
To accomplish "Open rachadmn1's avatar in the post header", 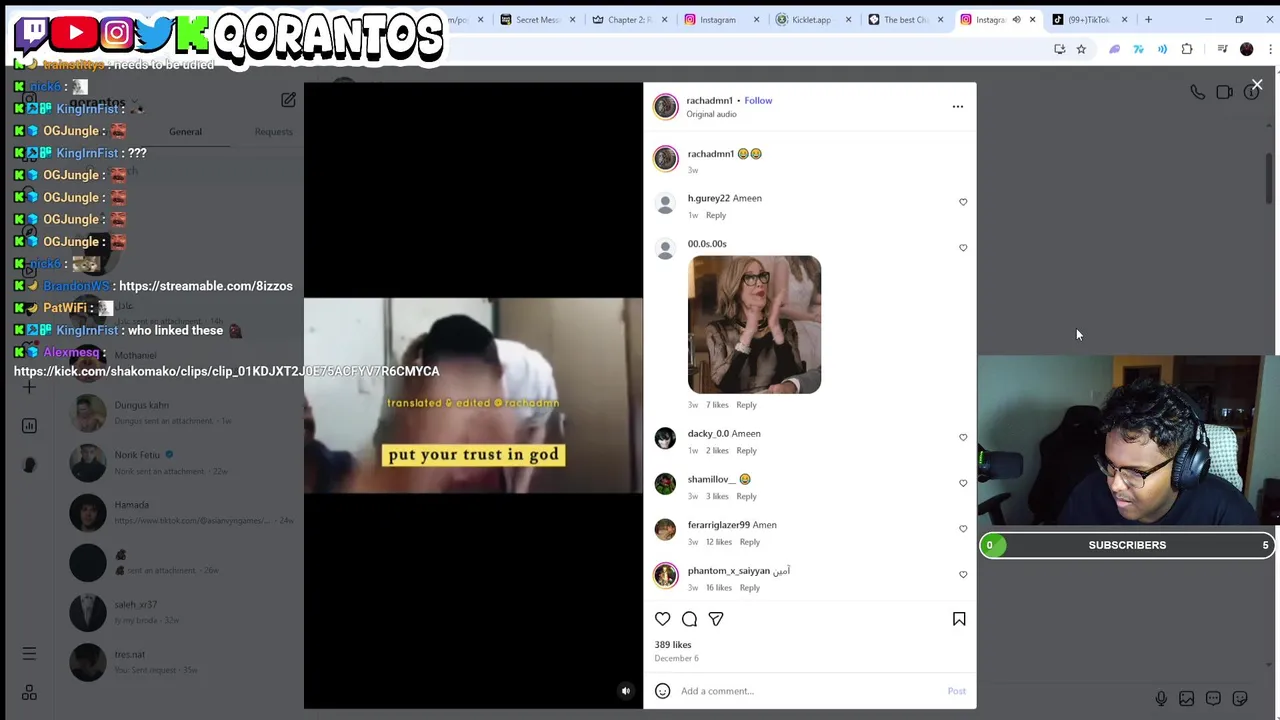I will [x=665, y=106].
